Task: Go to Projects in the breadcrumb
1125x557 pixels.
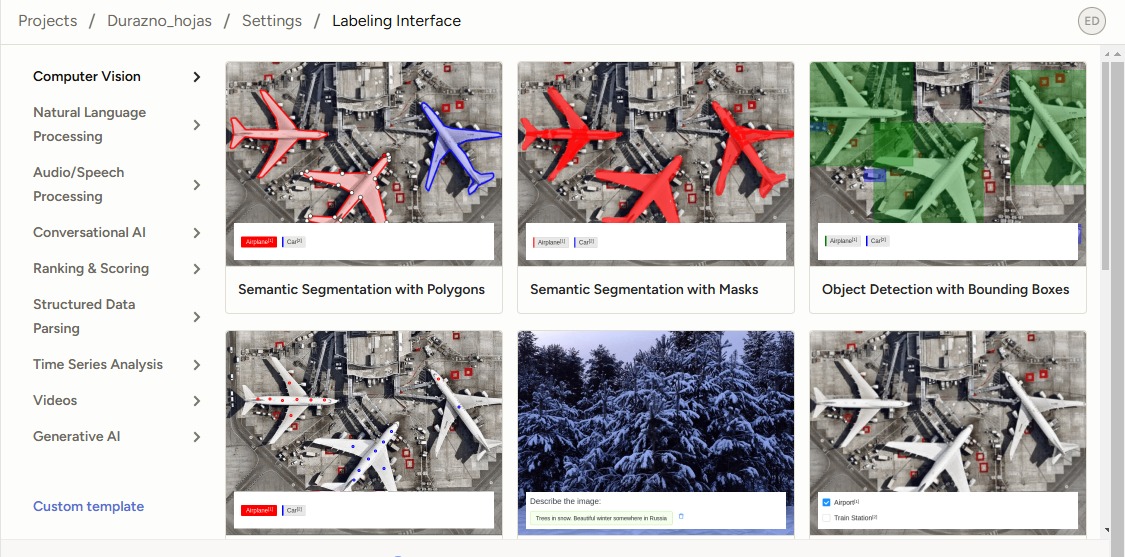Action: point(48,21)
